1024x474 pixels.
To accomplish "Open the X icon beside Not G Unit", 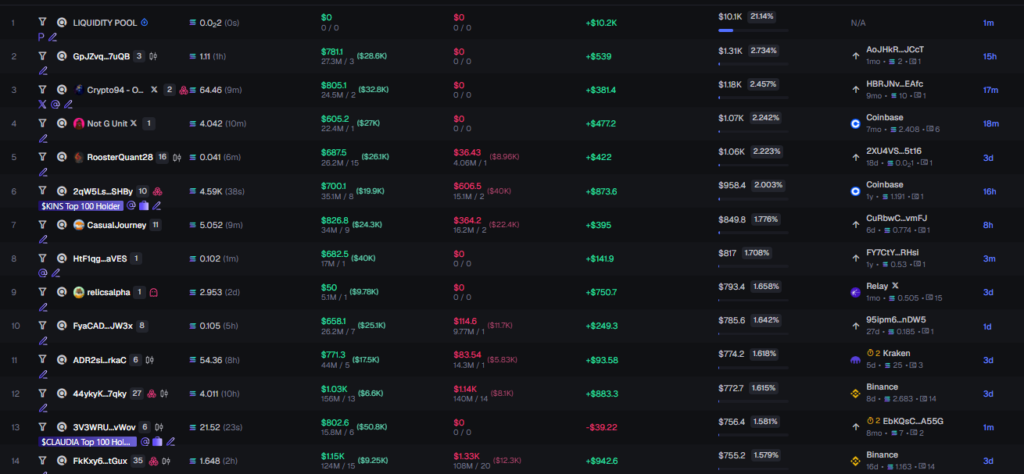I will pos(133,123).
